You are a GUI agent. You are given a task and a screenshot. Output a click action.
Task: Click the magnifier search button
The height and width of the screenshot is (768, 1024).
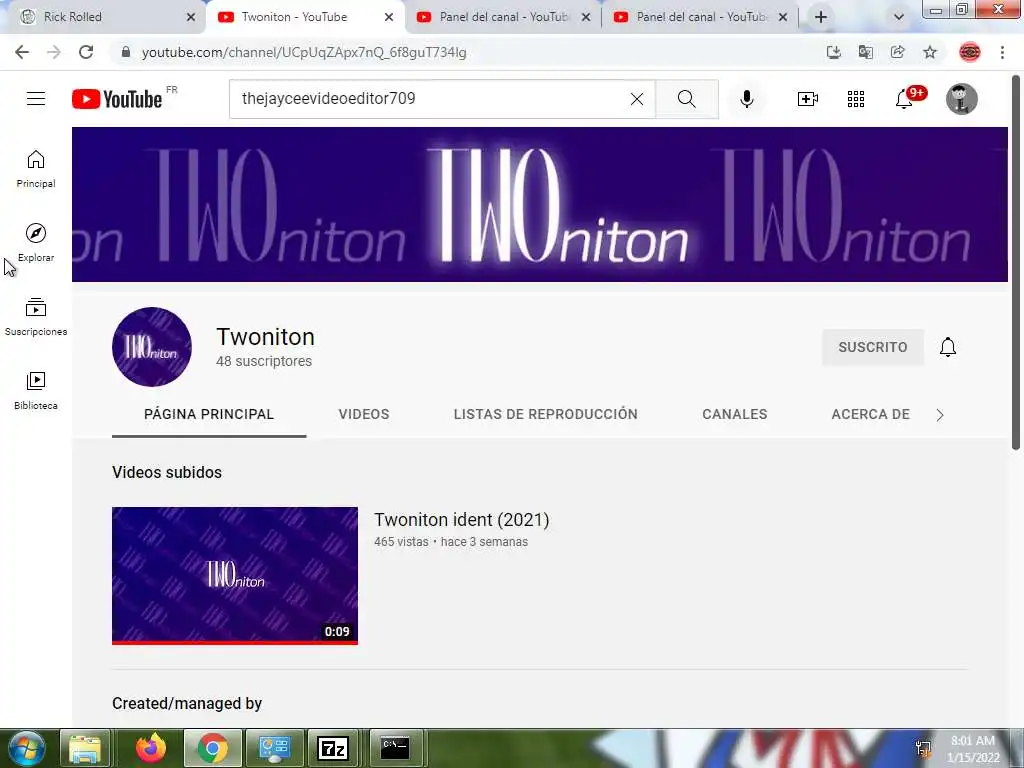coord(686,99)
